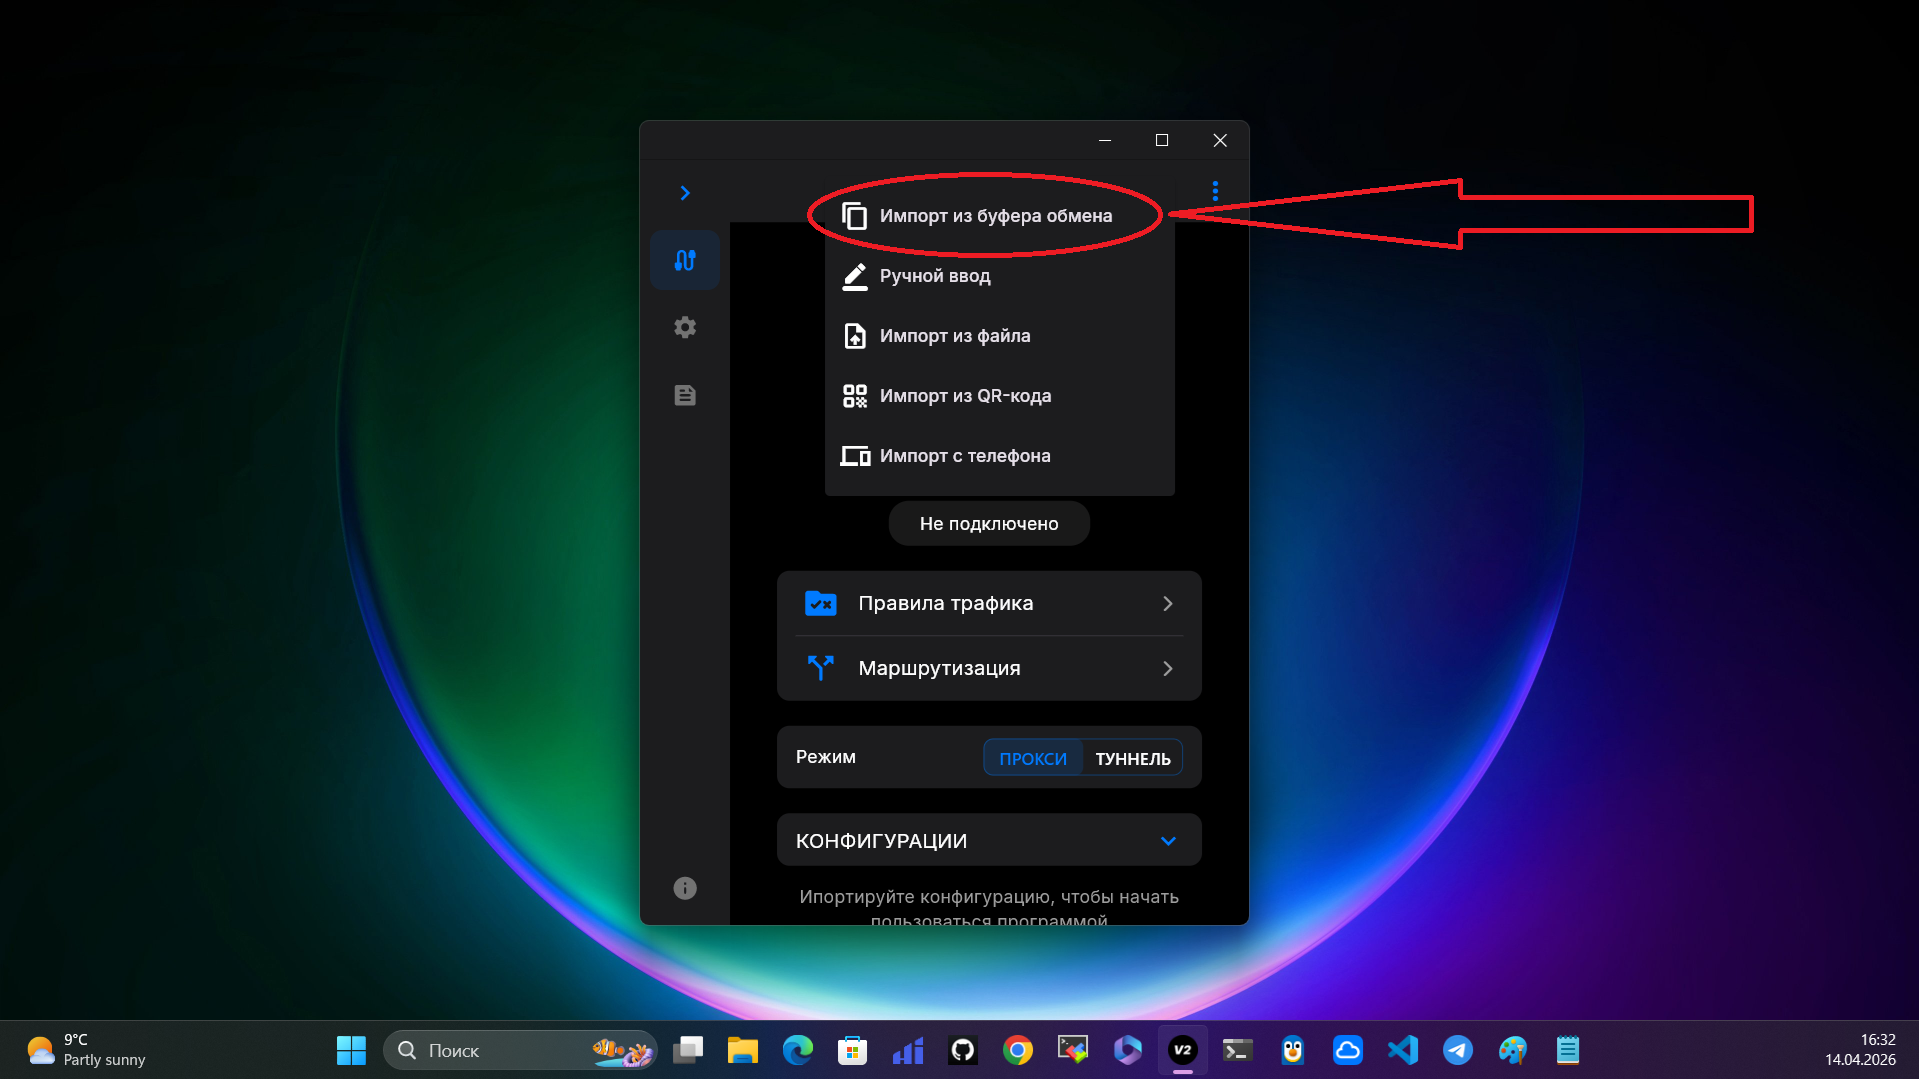Viewport: 1919px width, 1079px height.
Task: Click the Правила трафика folder icon
Action: pos(820,603)
